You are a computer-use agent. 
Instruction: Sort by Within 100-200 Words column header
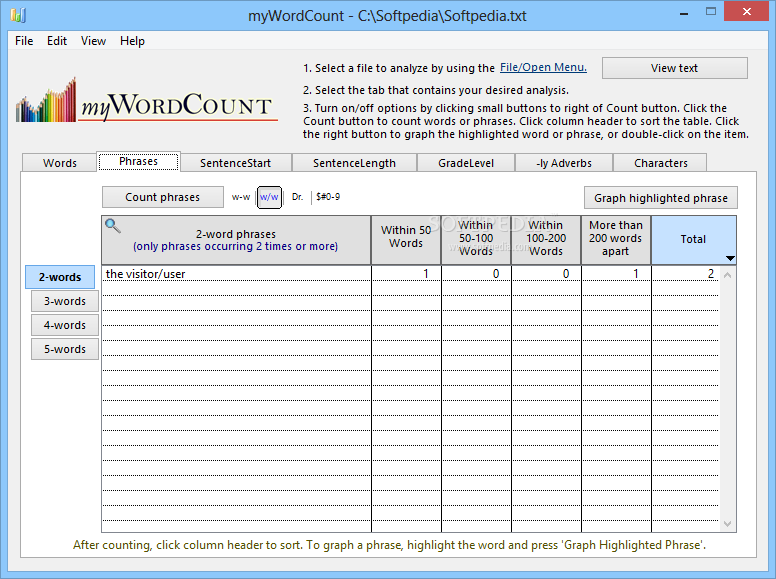(x=546, y=240)
